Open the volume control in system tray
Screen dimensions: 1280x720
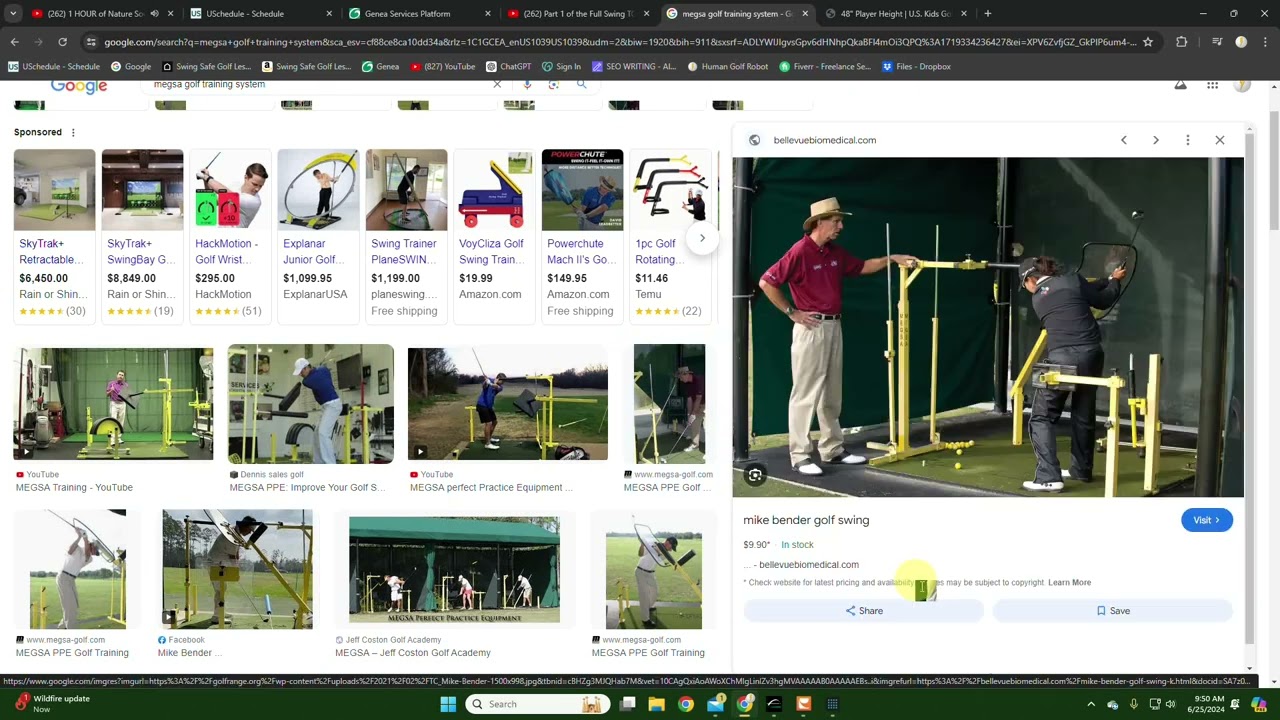pyautogui.click(x=1172, y=704)
